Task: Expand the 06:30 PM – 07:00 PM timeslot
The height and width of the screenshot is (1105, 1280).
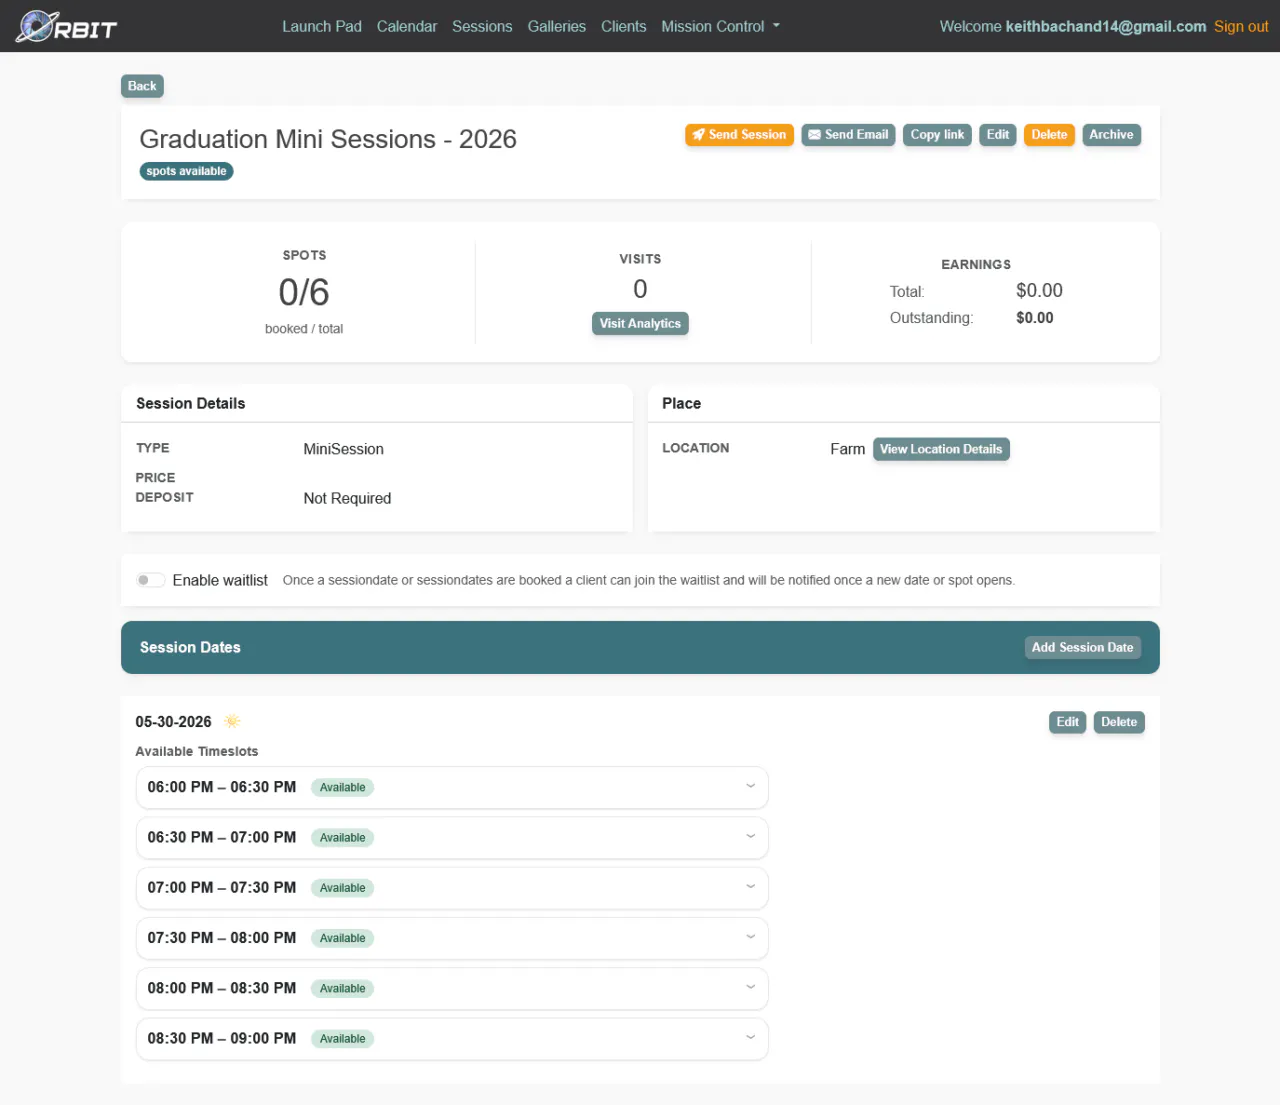Action: point(452,837)
